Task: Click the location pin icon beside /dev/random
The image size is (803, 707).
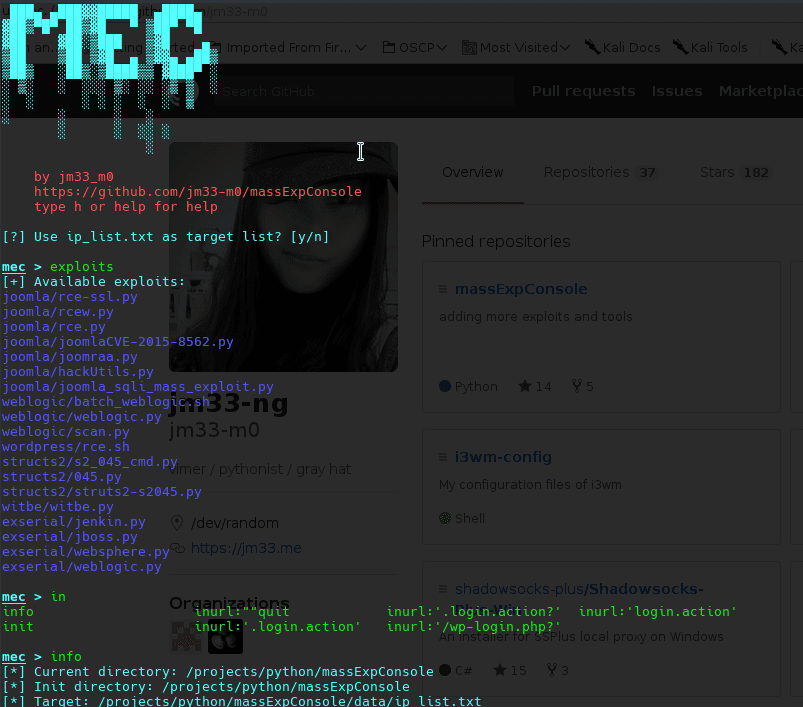Action: pyautogui.click(x=177, y=523)
